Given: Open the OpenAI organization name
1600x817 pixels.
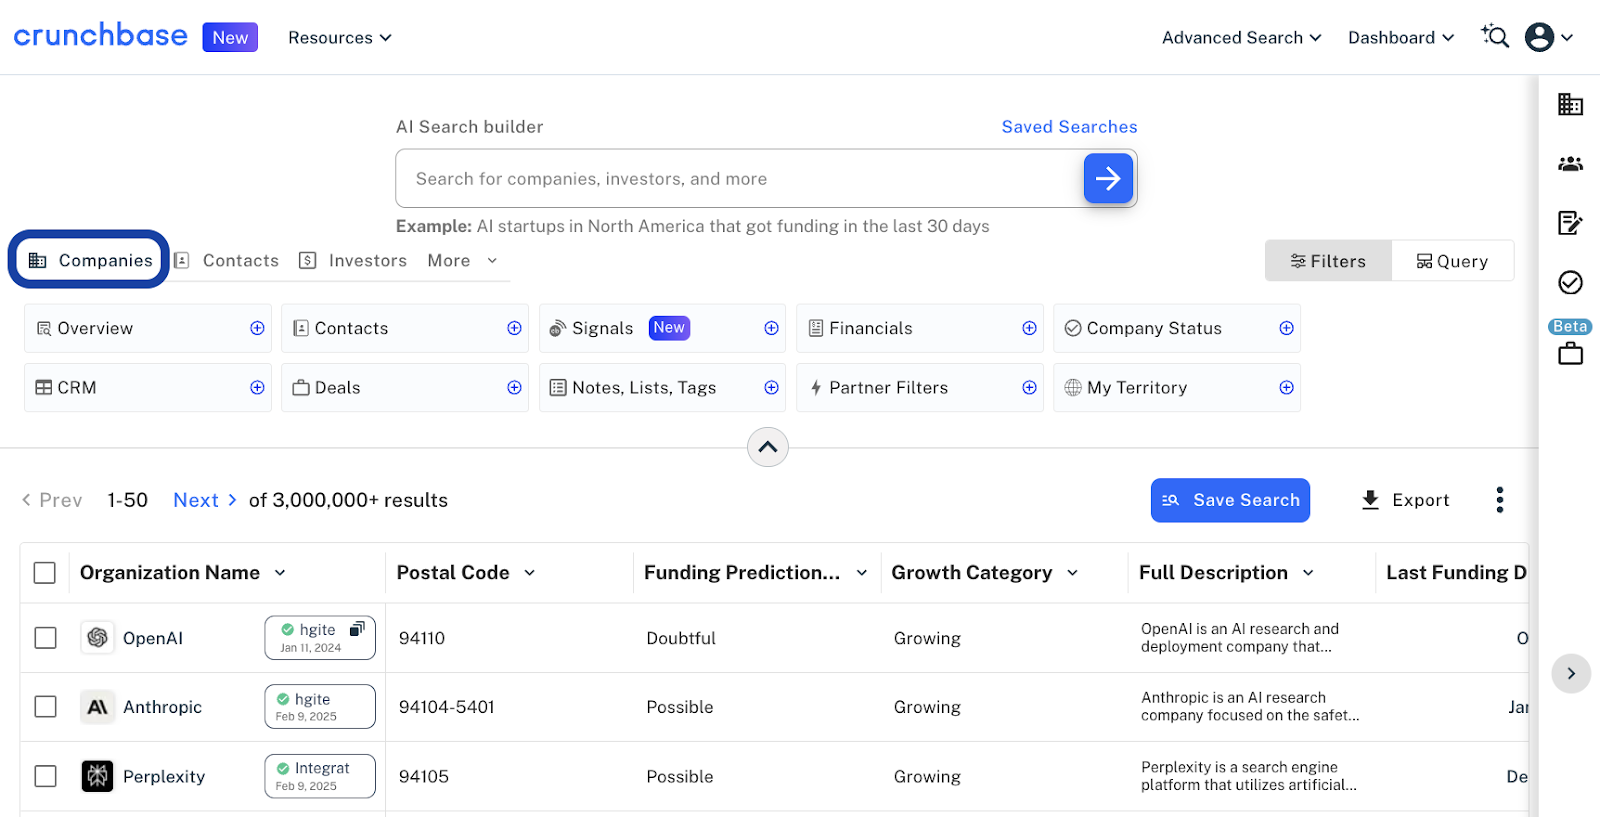Looking at the screenshot, I should (x=153, y=638).
